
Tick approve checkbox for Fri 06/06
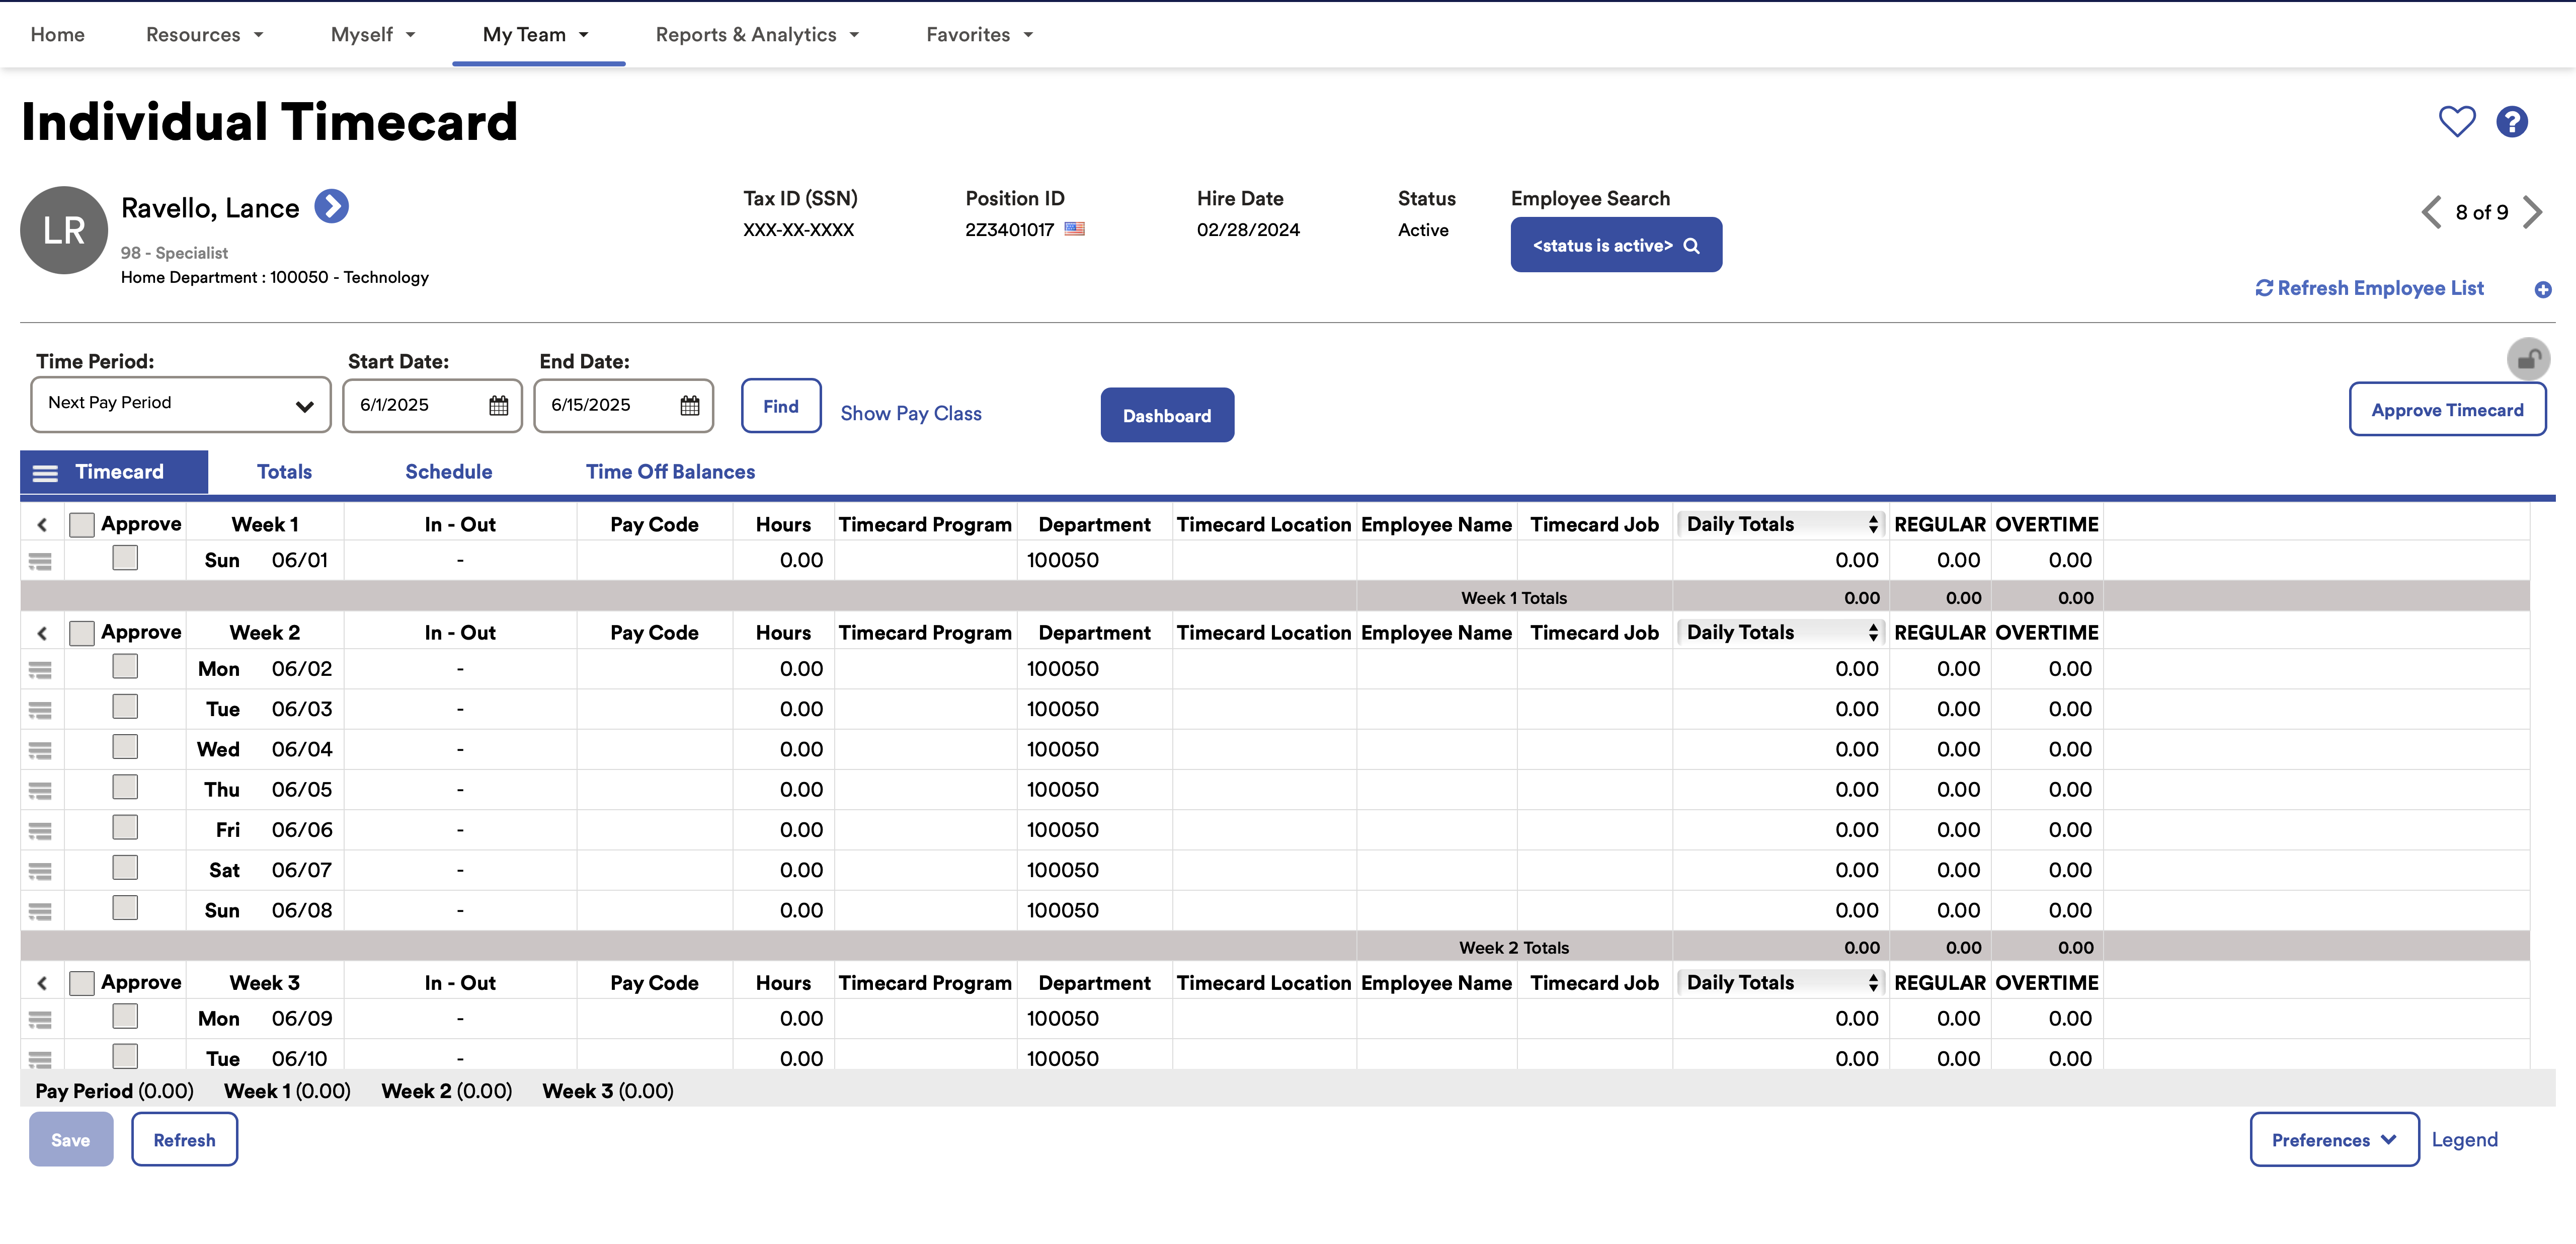[125, 827]
